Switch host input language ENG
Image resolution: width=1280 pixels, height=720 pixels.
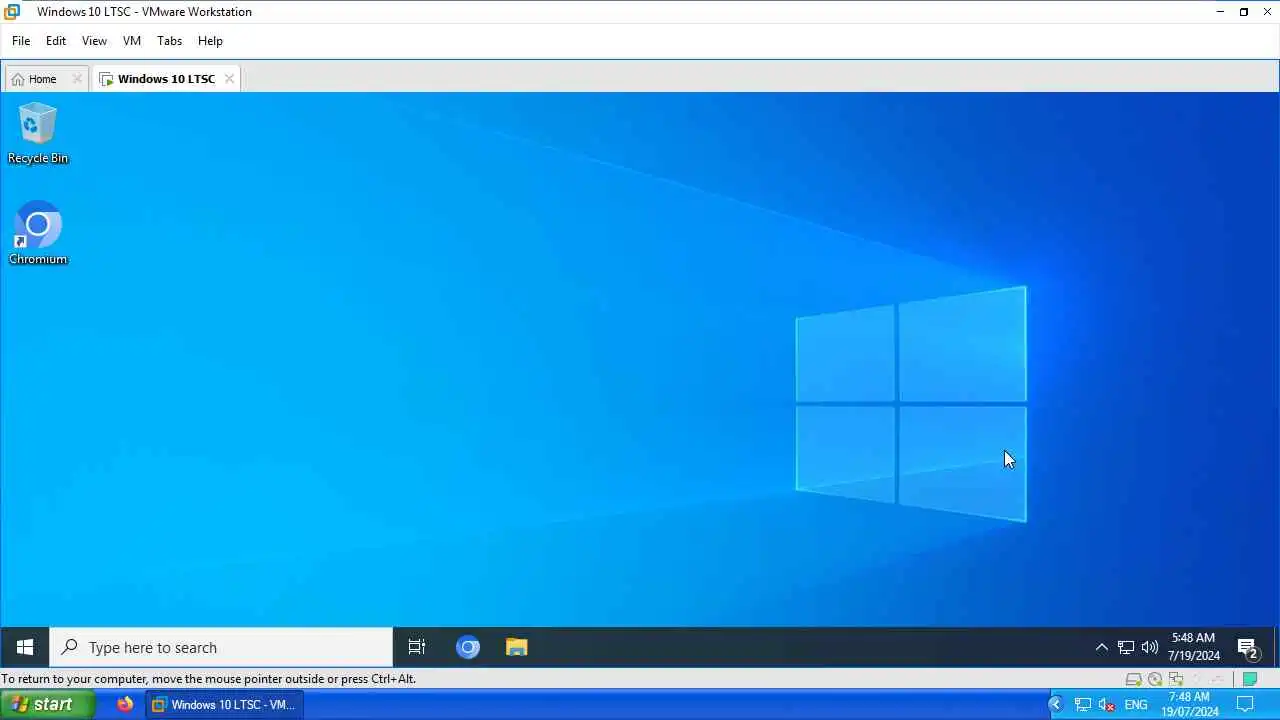click(1136, 705)
